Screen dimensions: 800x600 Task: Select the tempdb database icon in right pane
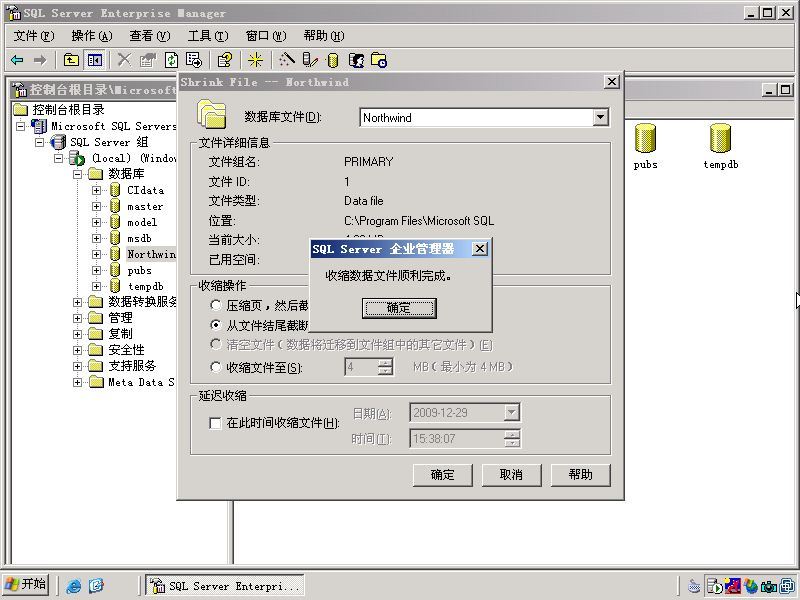tap(720, 139)
